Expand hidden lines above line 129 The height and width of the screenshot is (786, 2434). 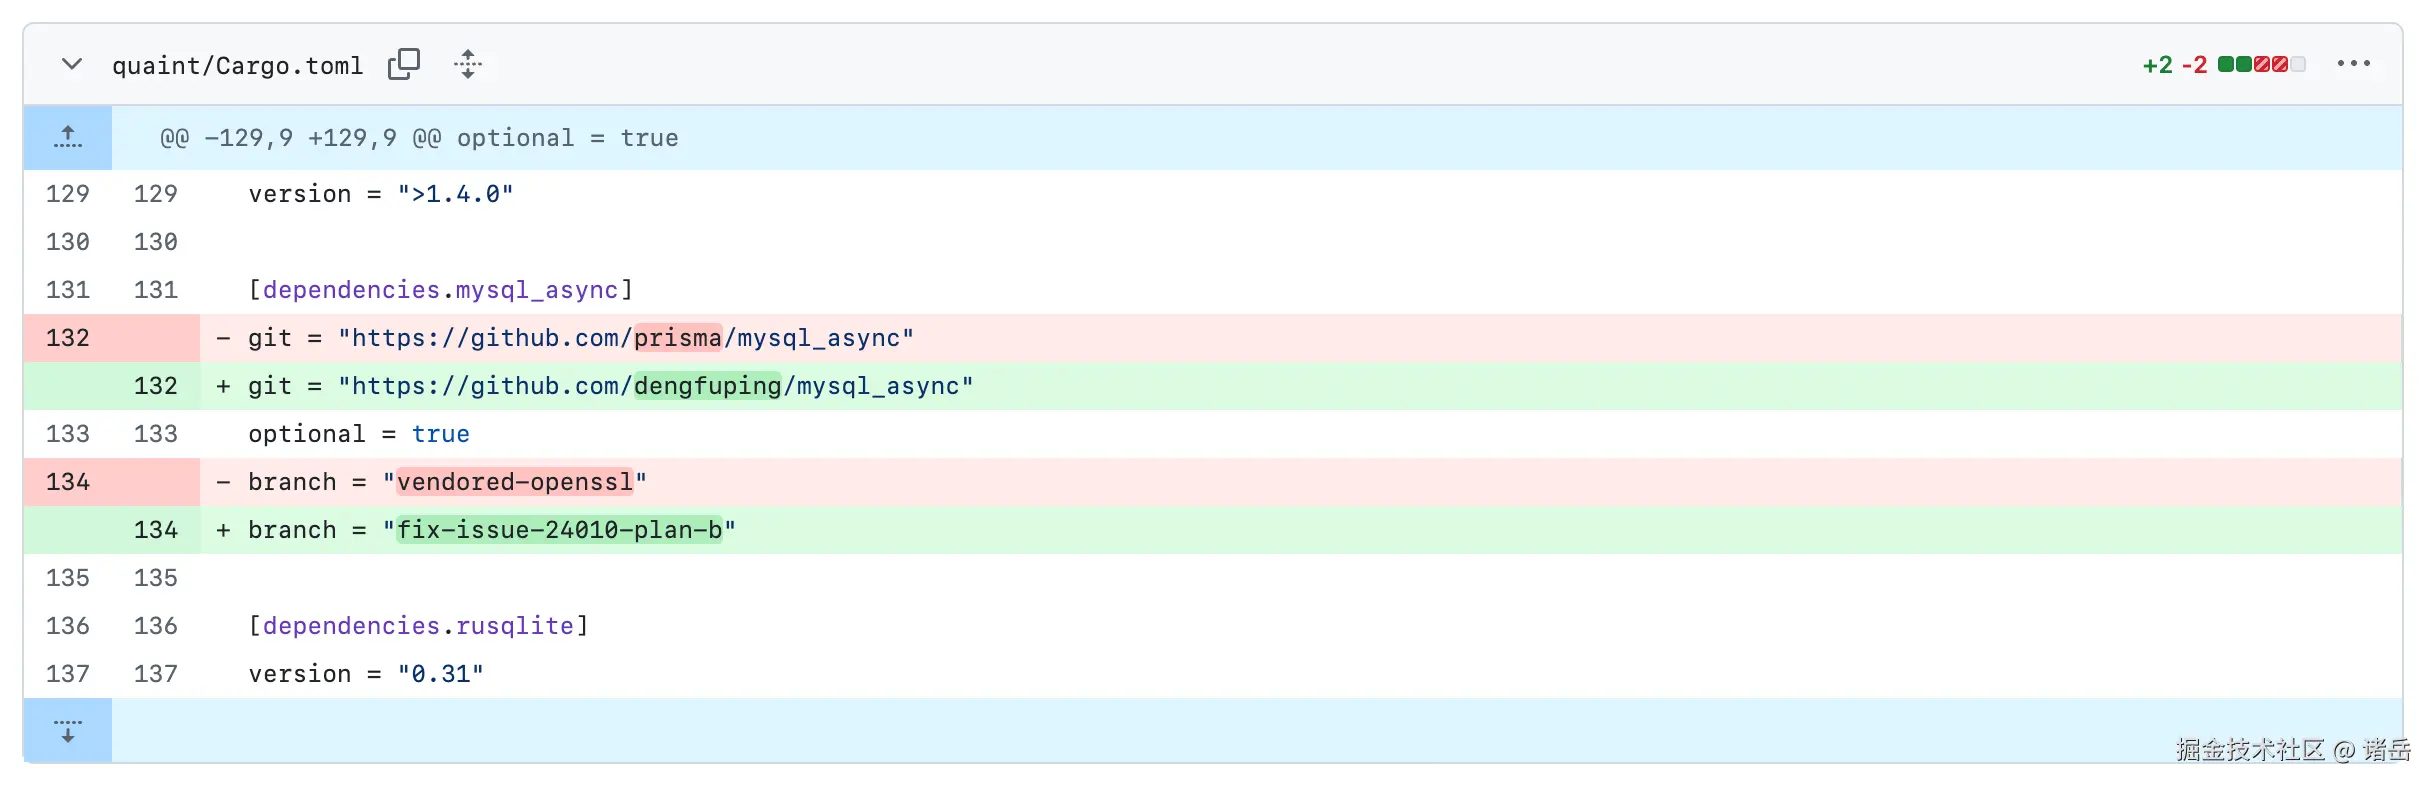tap(68, 137)
